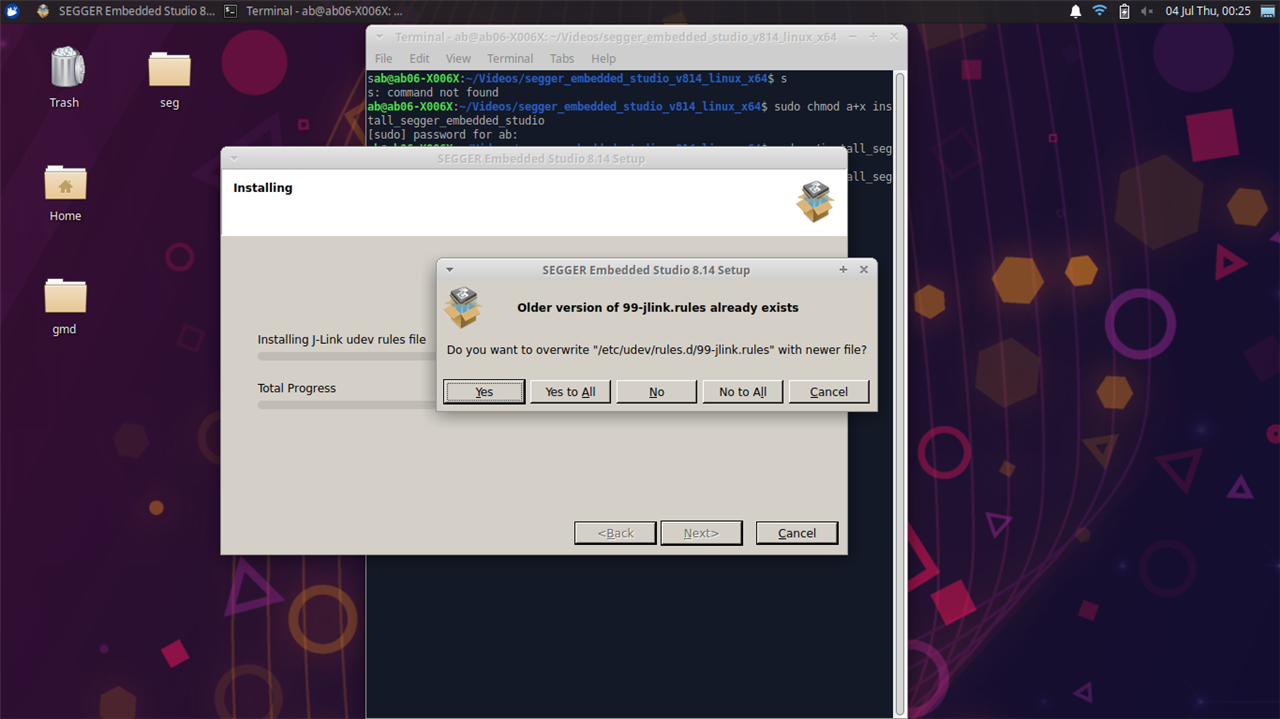Click the installer box icon in overwrite dialog

click(462, 308)
